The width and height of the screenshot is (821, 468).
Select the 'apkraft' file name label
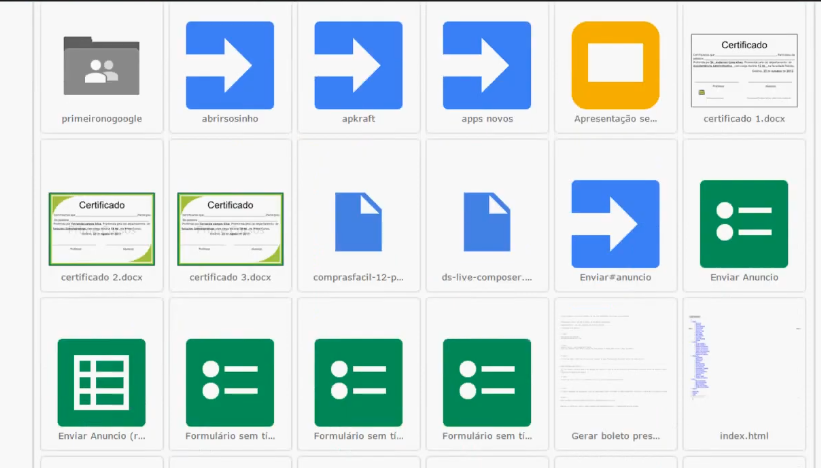pos(359,119)
